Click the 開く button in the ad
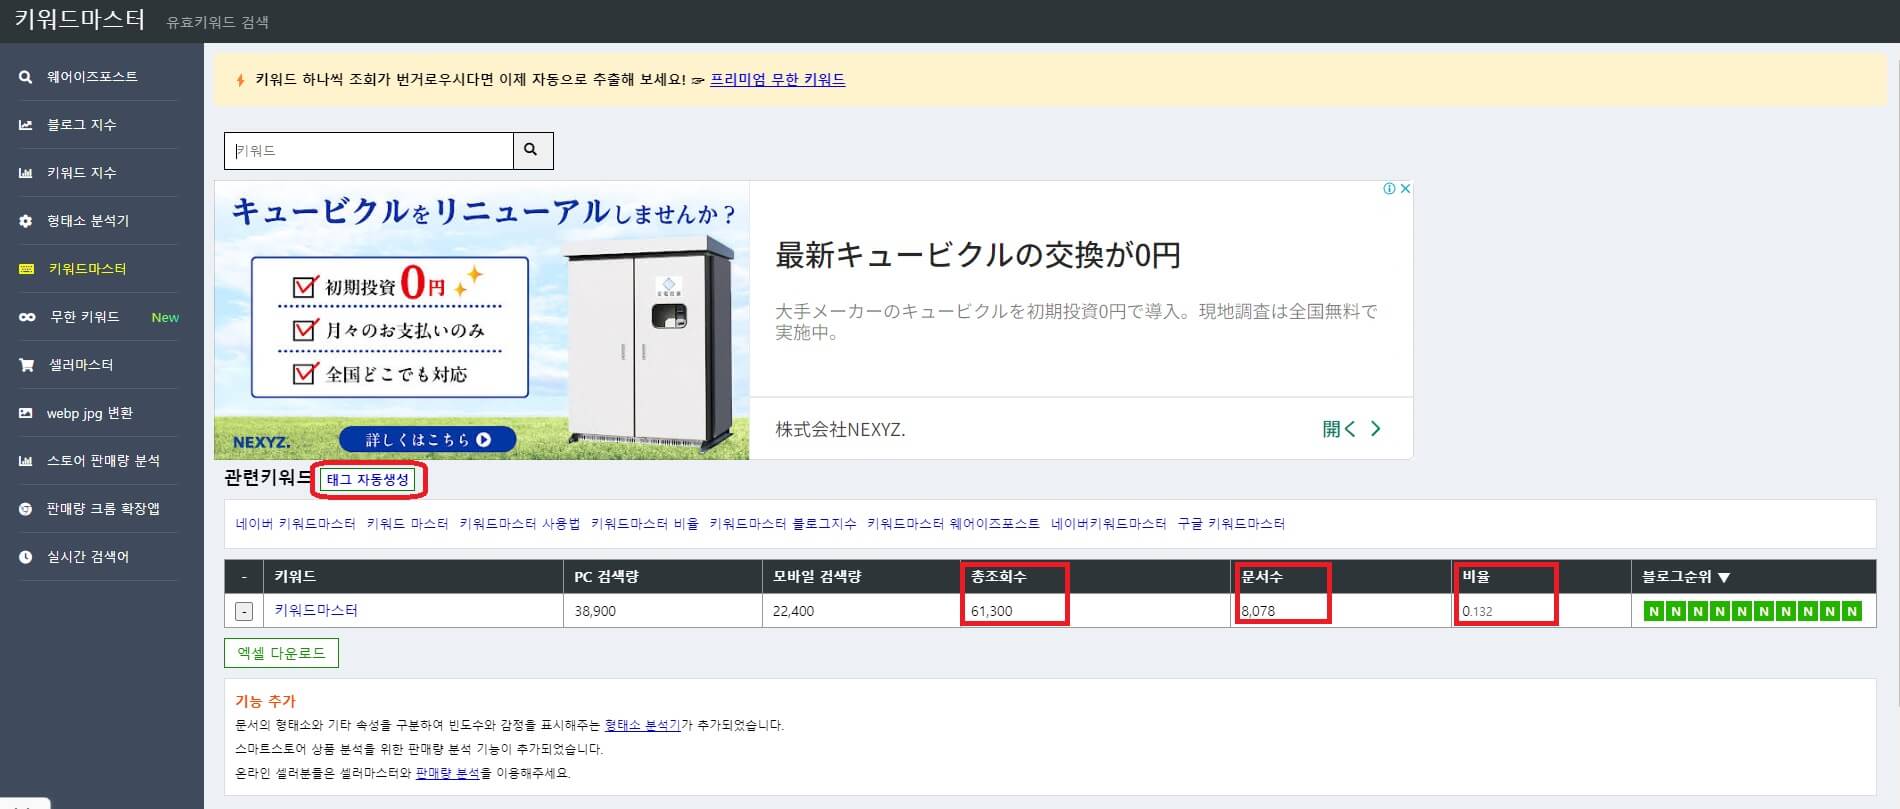The image size is (1900, 809). 1339,429
